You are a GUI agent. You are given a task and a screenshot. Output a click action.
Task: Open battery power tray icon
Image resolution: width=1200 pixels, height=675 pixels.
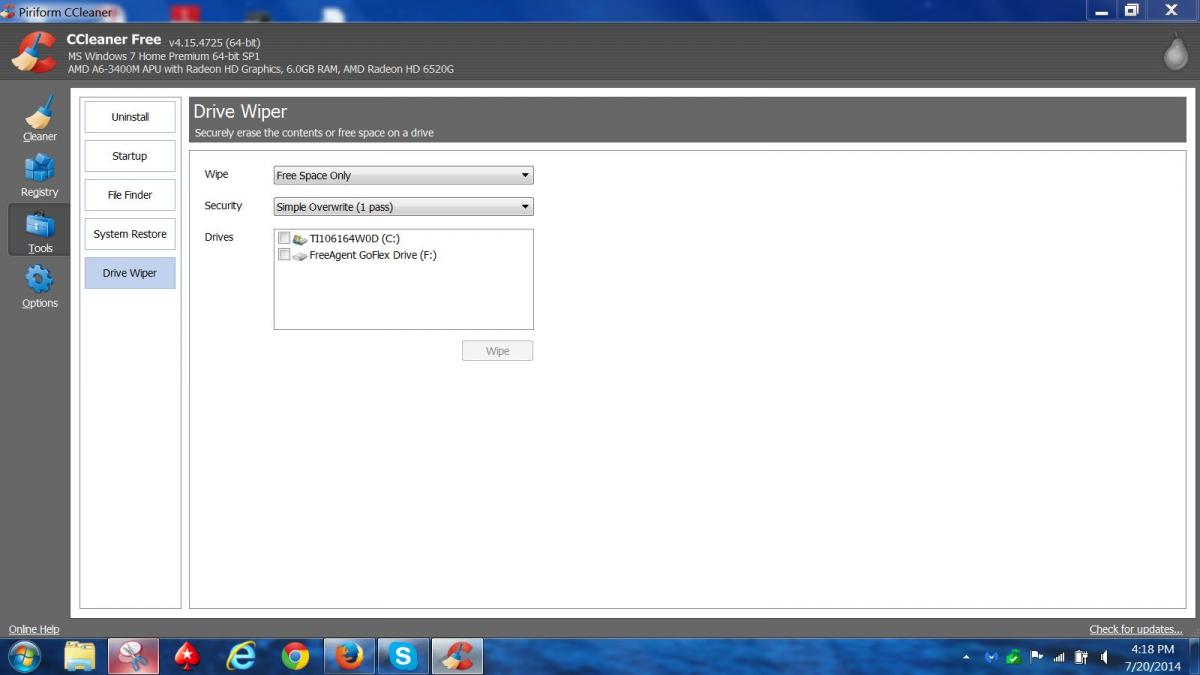click(x=1081, y=657)
